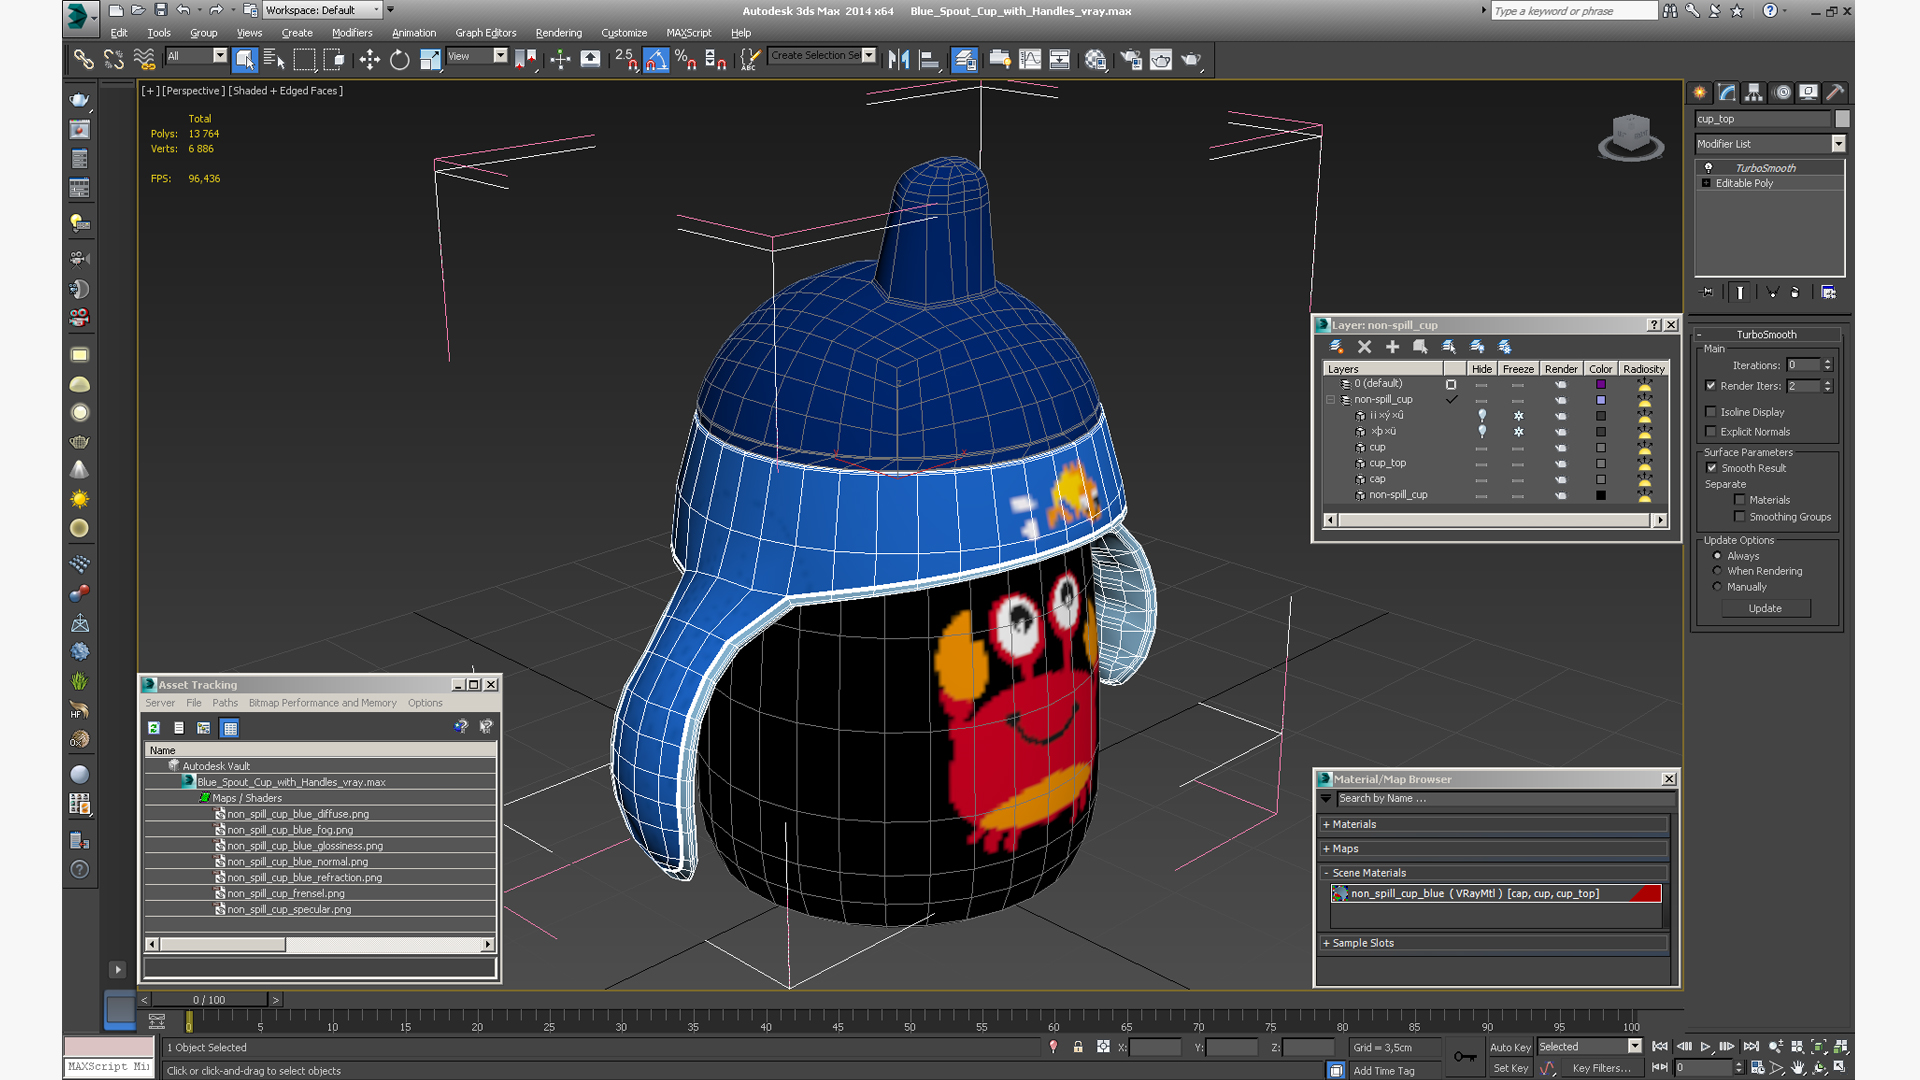Select the When Rendering update option

click(x=1718, y=571)
